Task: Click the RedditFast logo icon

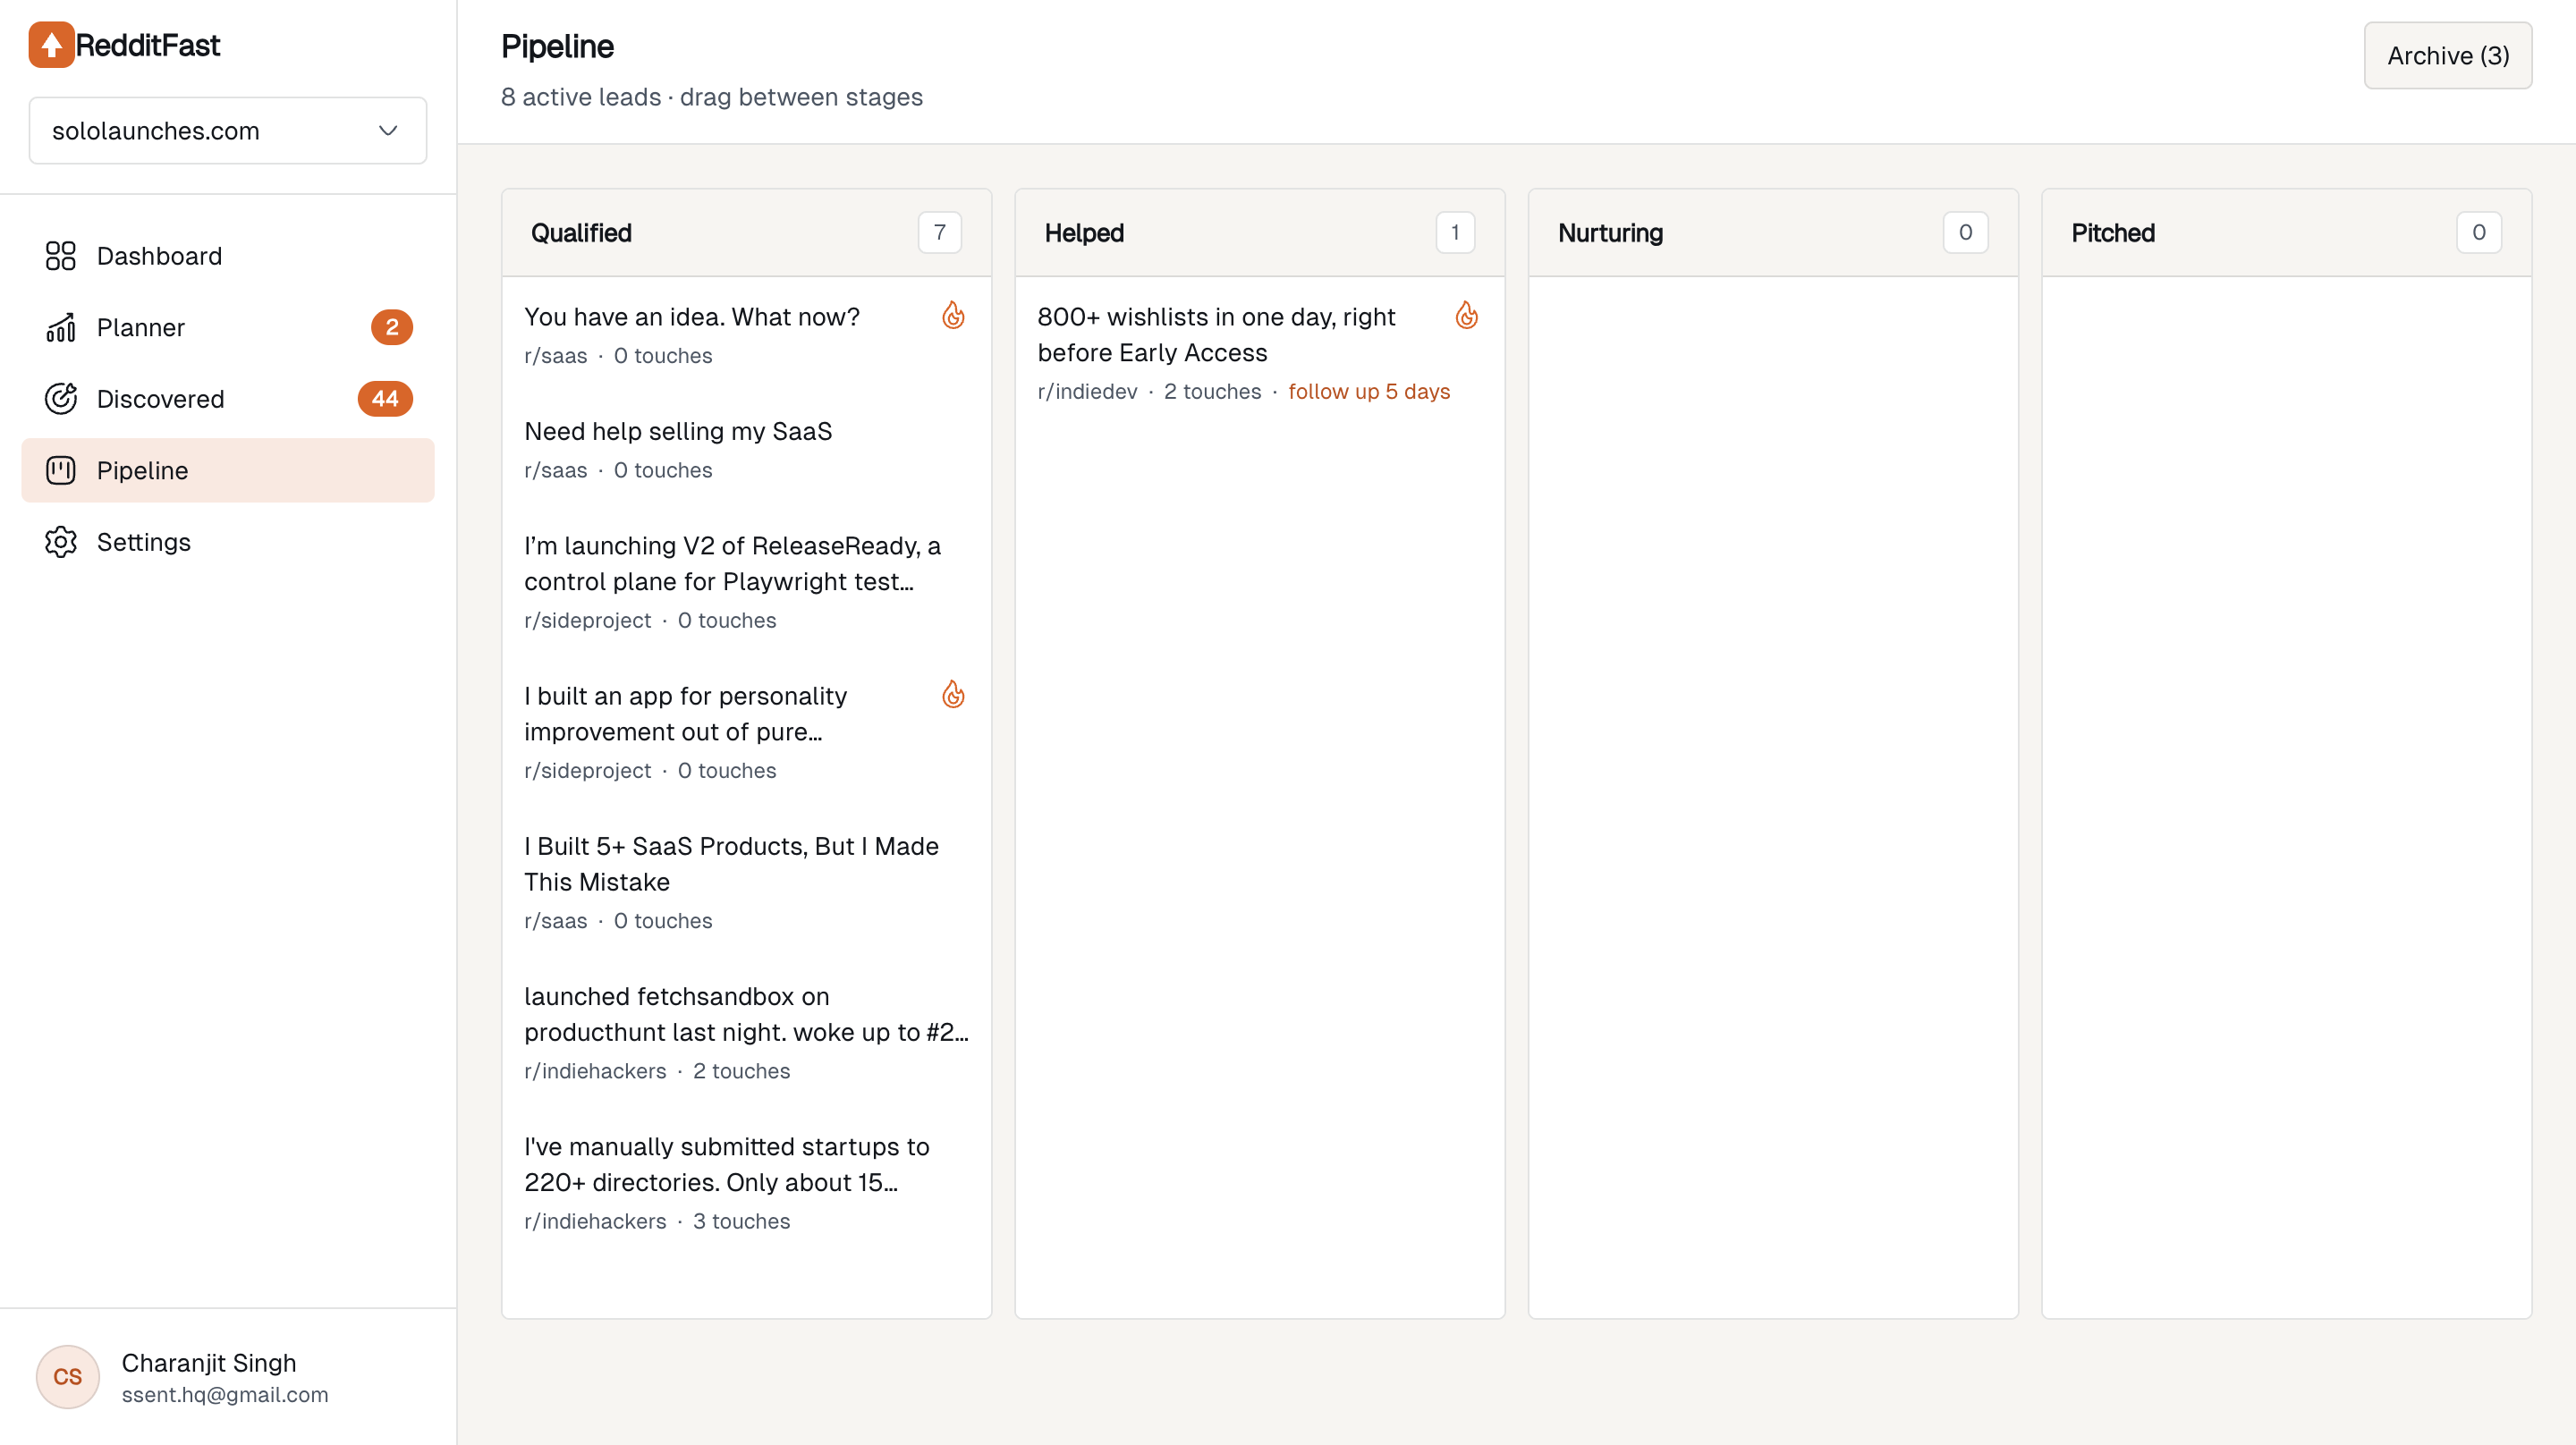Action: 51,45
